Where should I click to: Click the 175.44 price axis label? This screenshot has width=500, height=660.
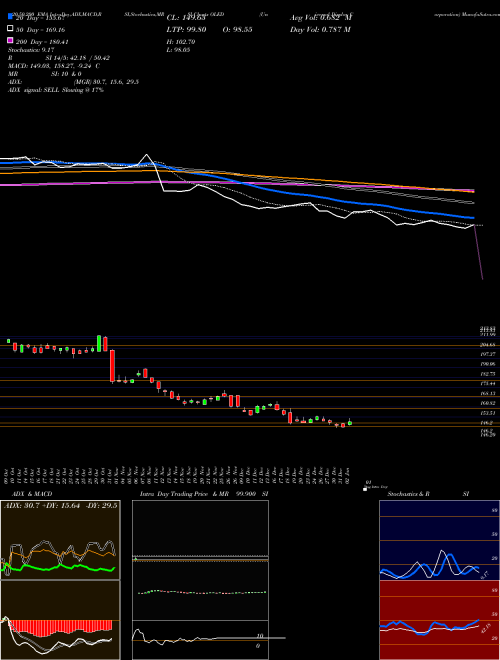click(x=489, y=383)
